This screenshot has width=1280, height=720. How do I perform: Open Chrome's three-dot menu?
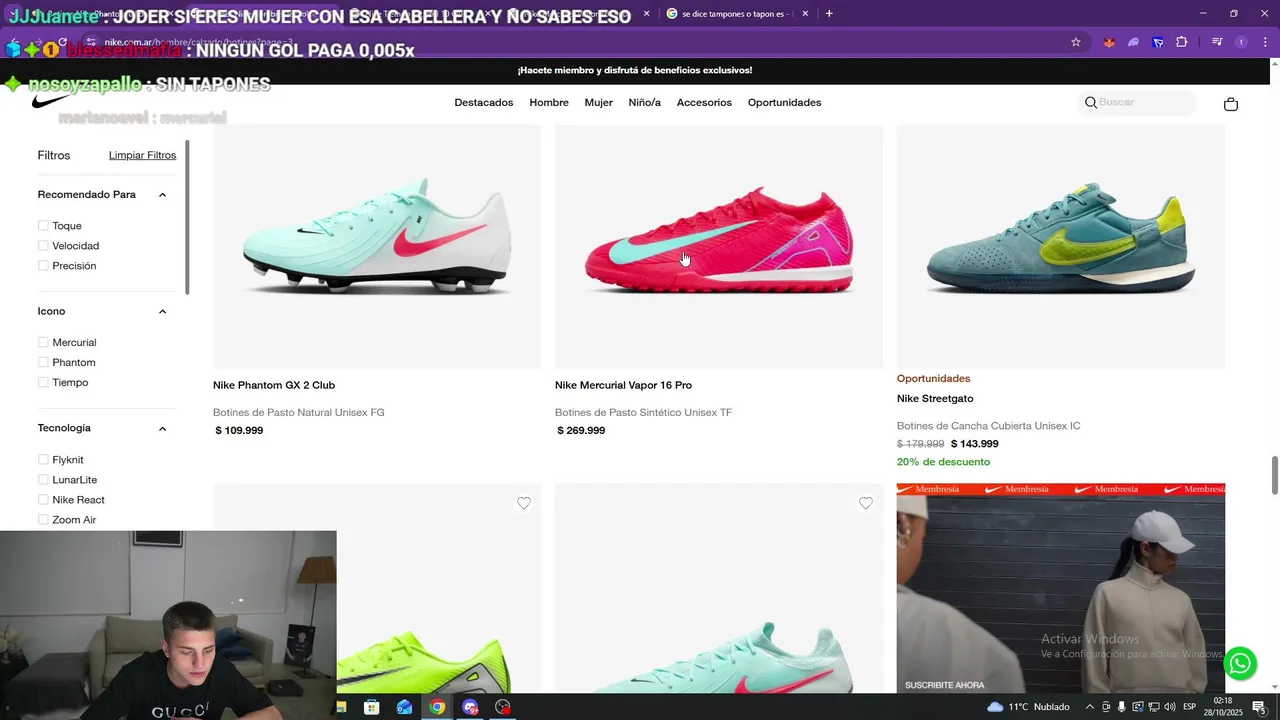tap(1265, 42)
